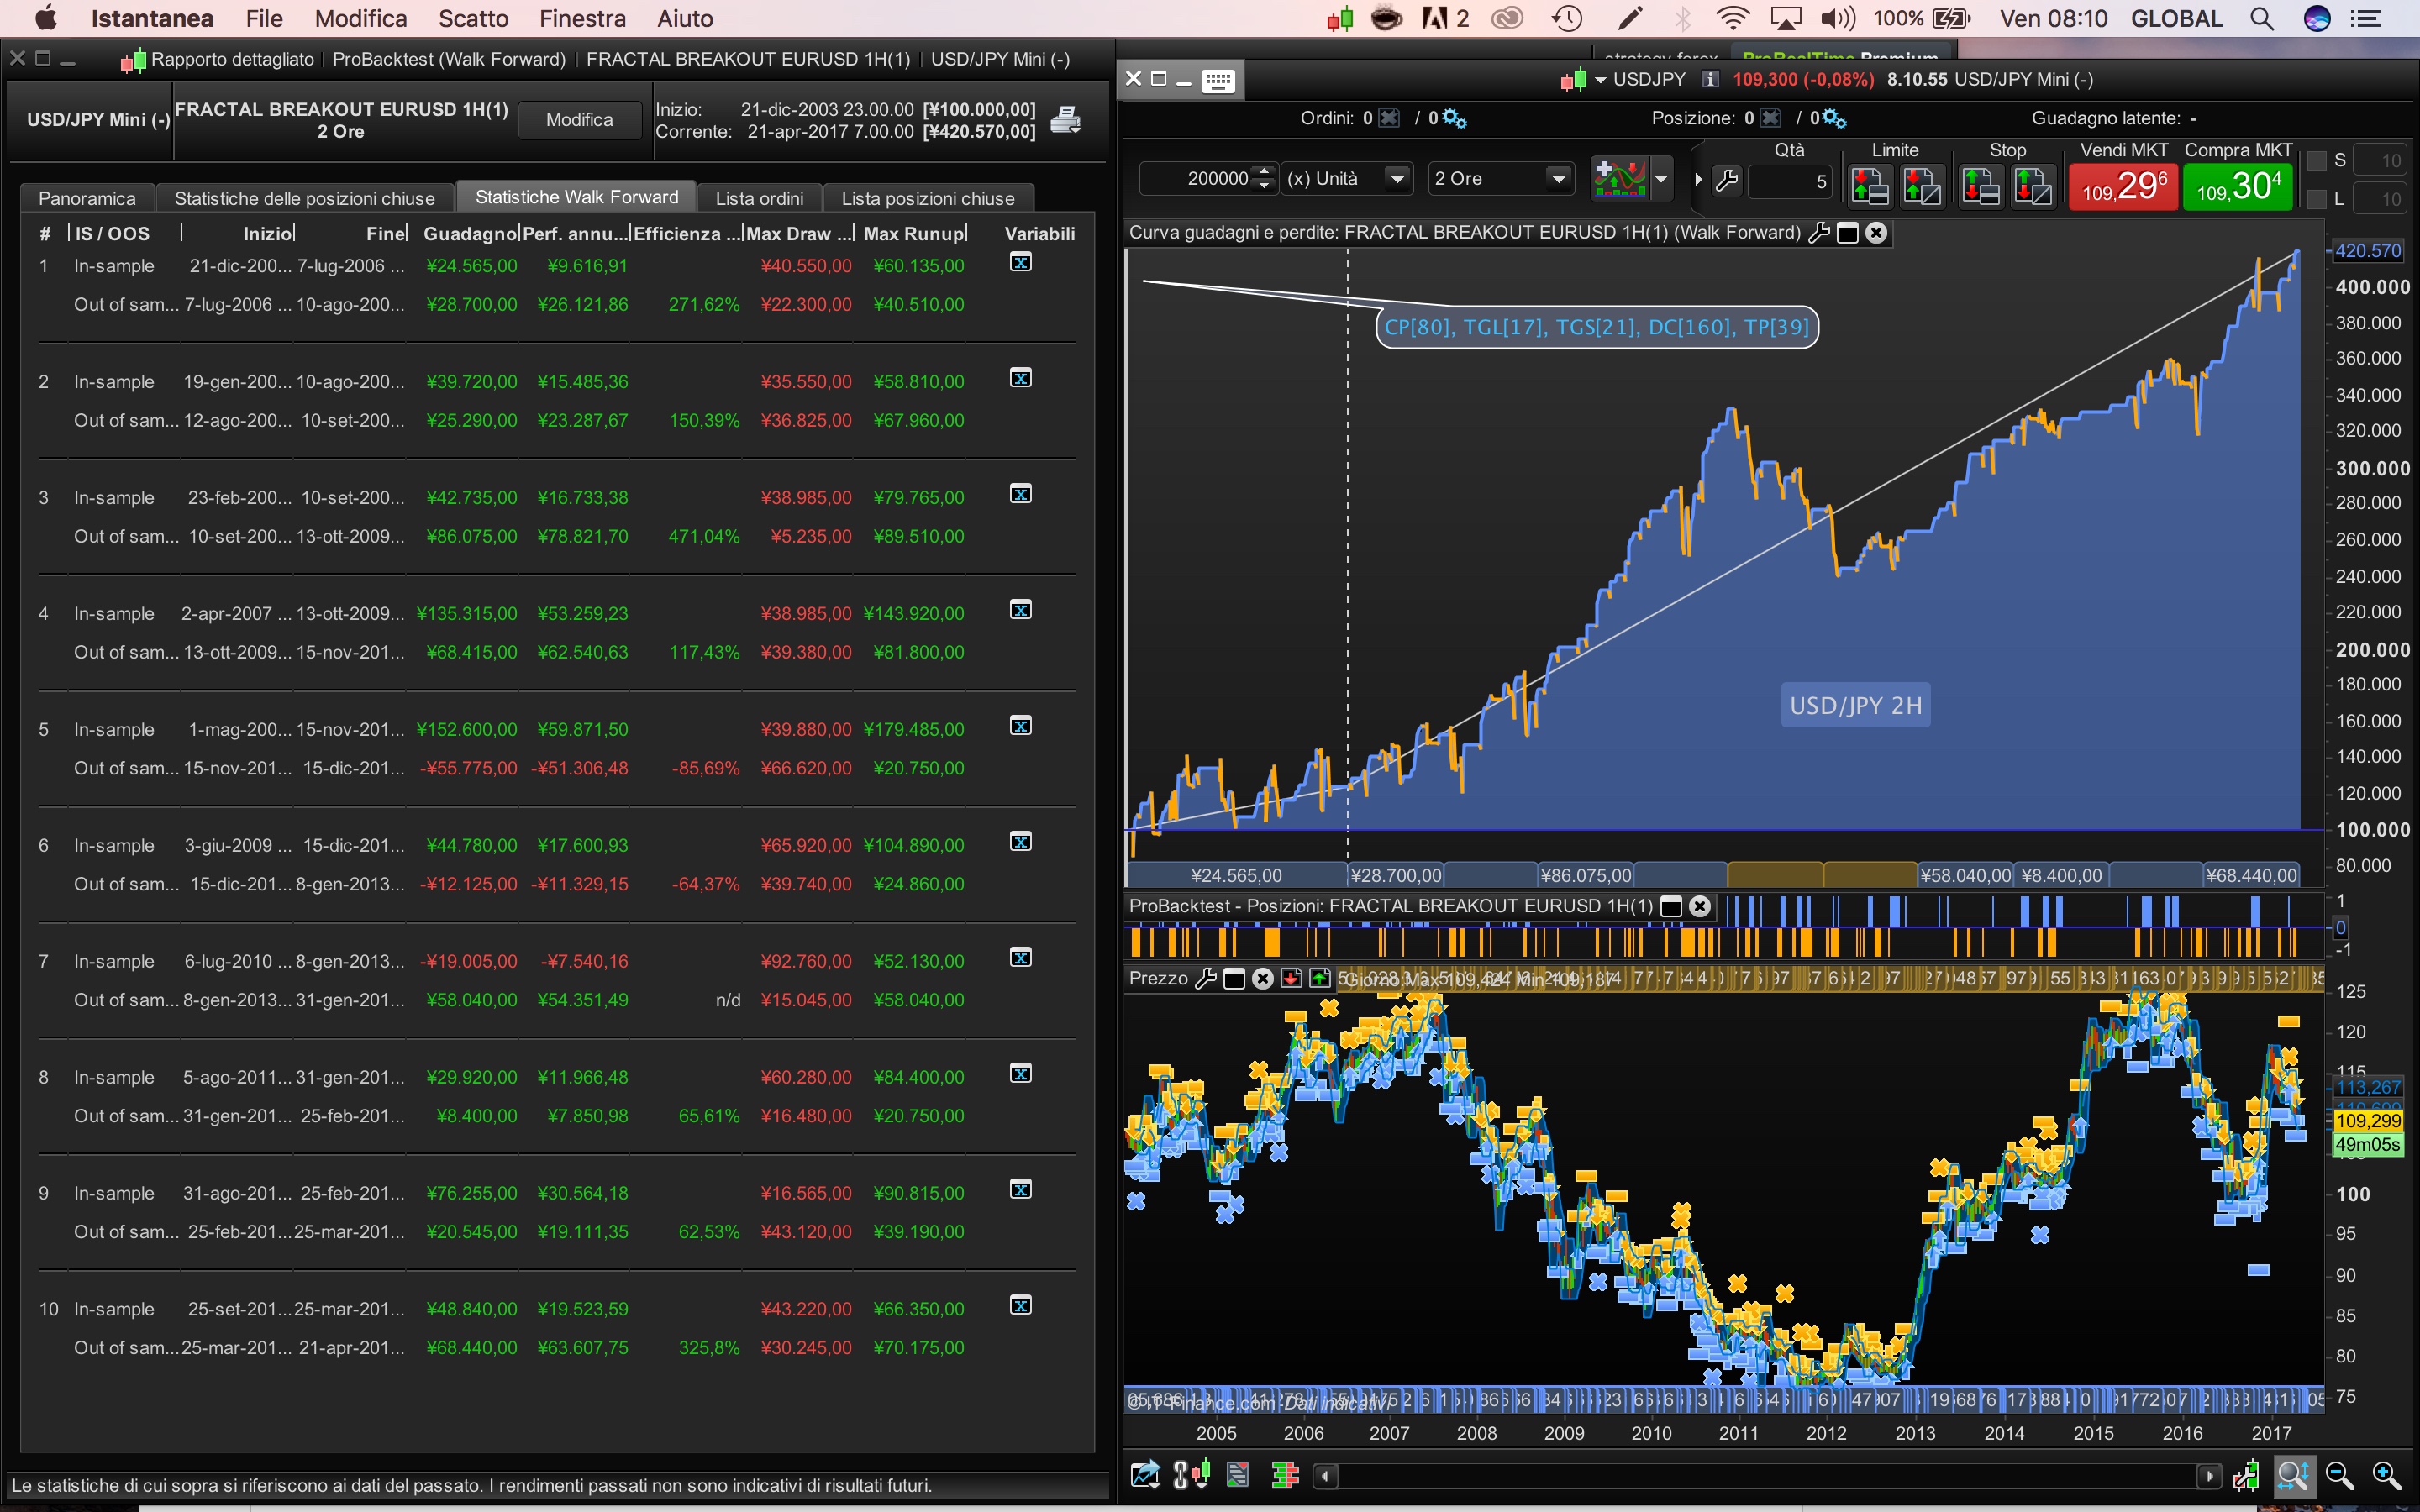The width and height of the screenshot is (2420, 1512).
Task: Click the red Vendi MKT sell button
Action: tap(2123, 187)
